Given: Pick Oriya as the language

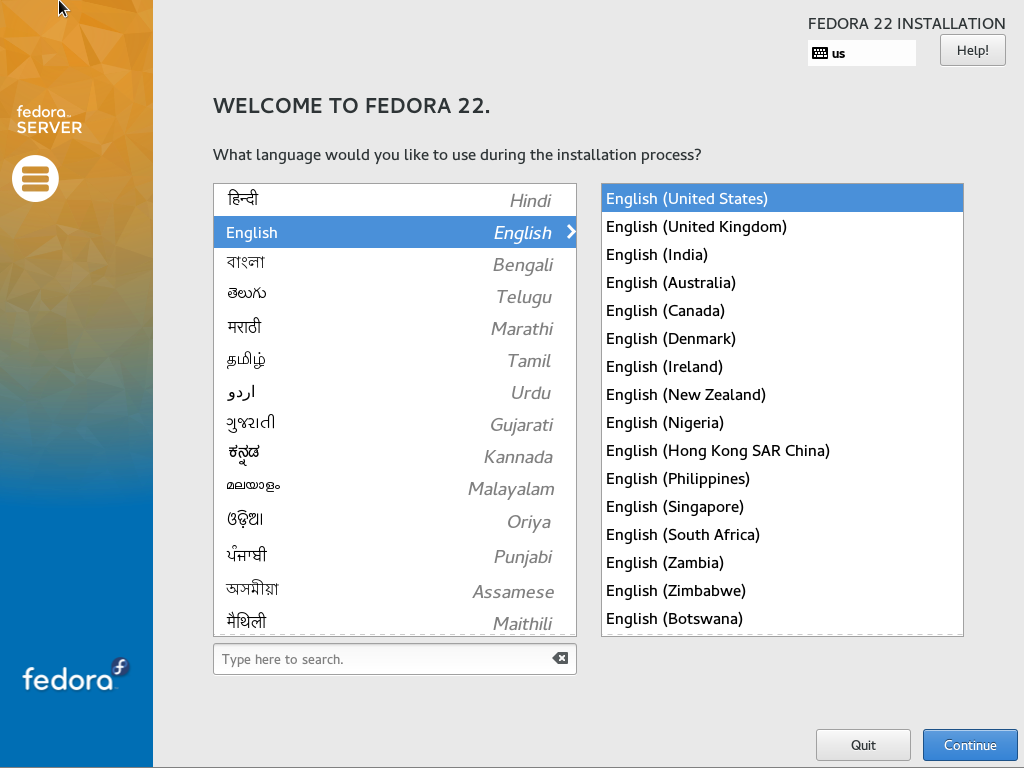Looking at the screenshot, I should click(x=394, y=521).
